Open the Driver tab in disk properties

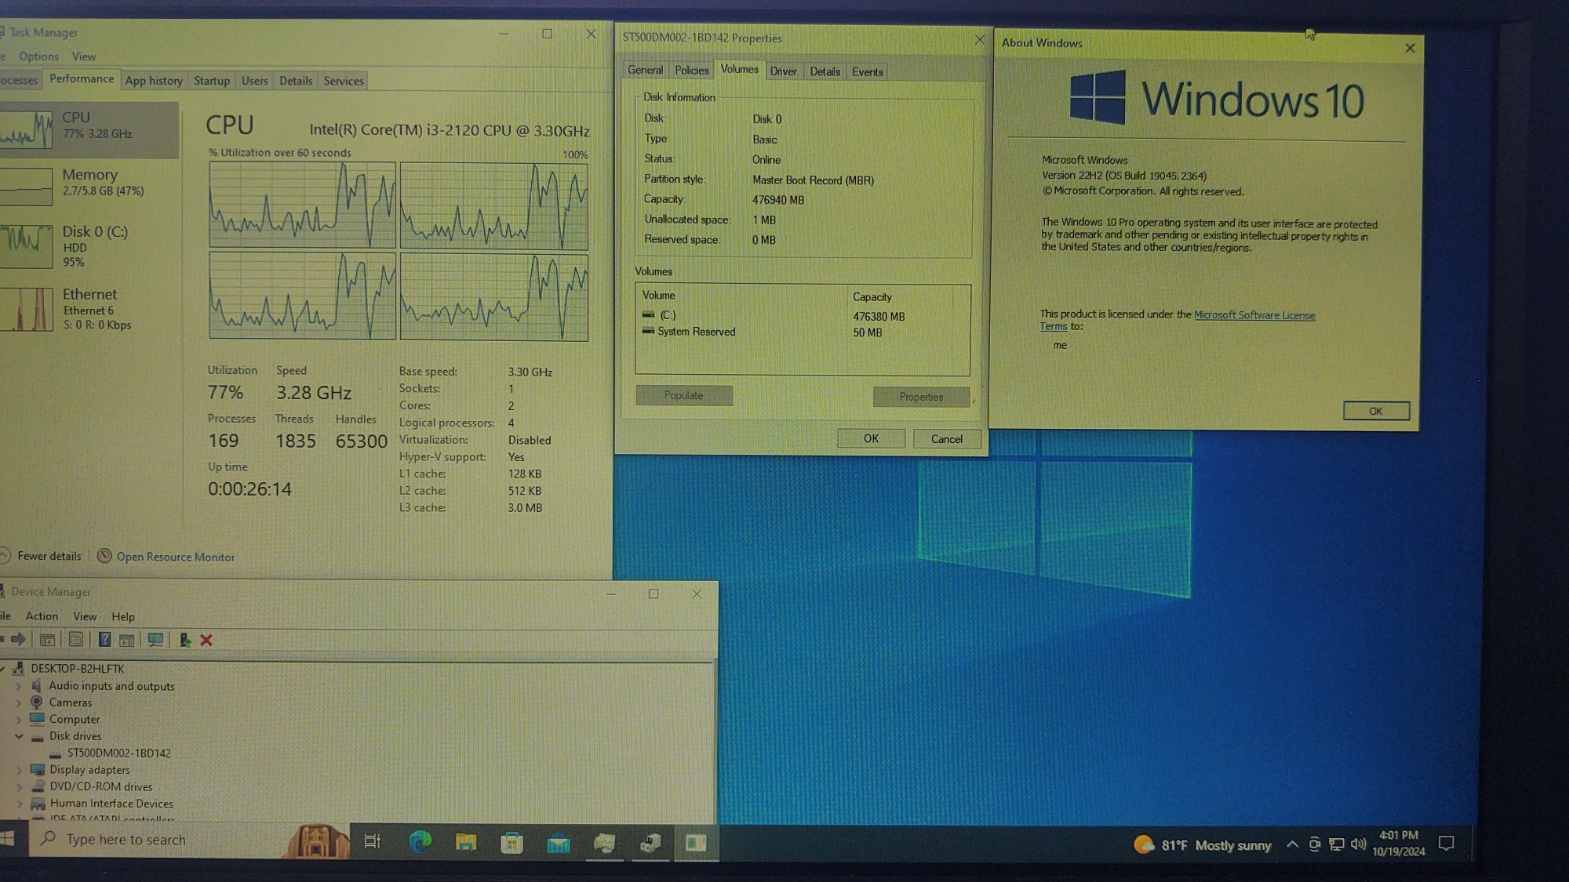[783, 72]
